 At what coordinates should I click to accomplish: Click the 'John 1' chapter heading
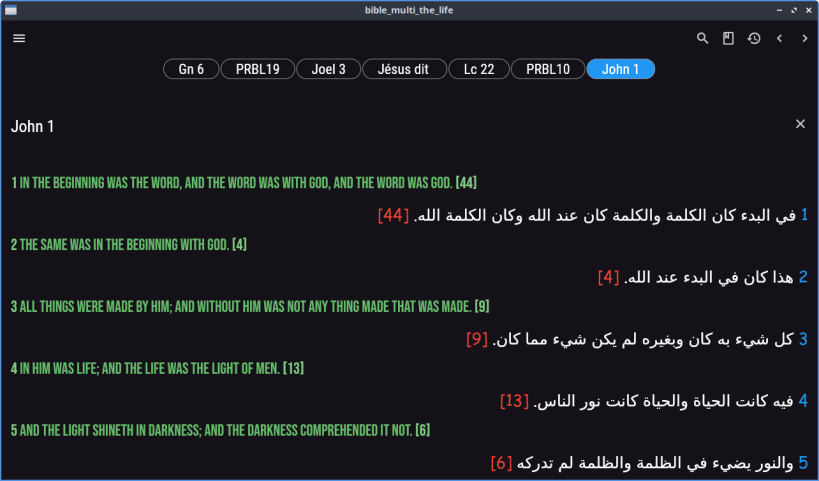[x=32, y=126]
